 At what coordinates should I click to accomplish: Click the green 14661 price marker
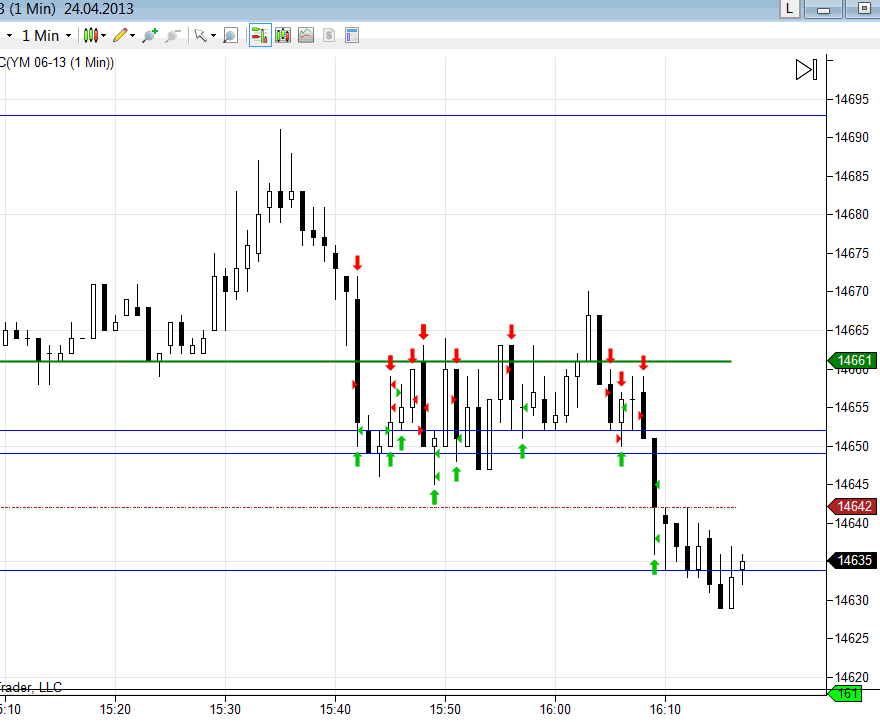tap(852, 360)
